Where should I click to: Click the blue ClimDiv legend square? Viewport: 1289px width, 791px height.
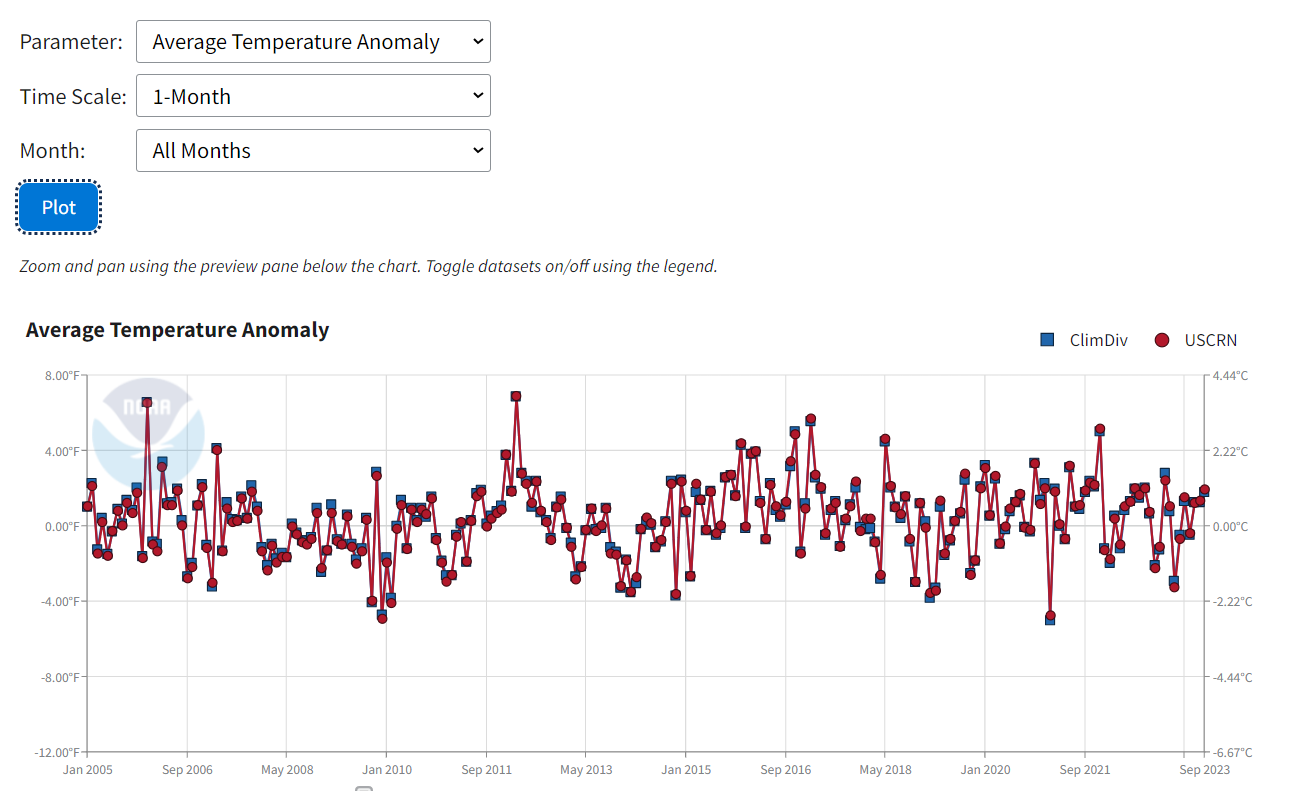tap(1047, 340)
